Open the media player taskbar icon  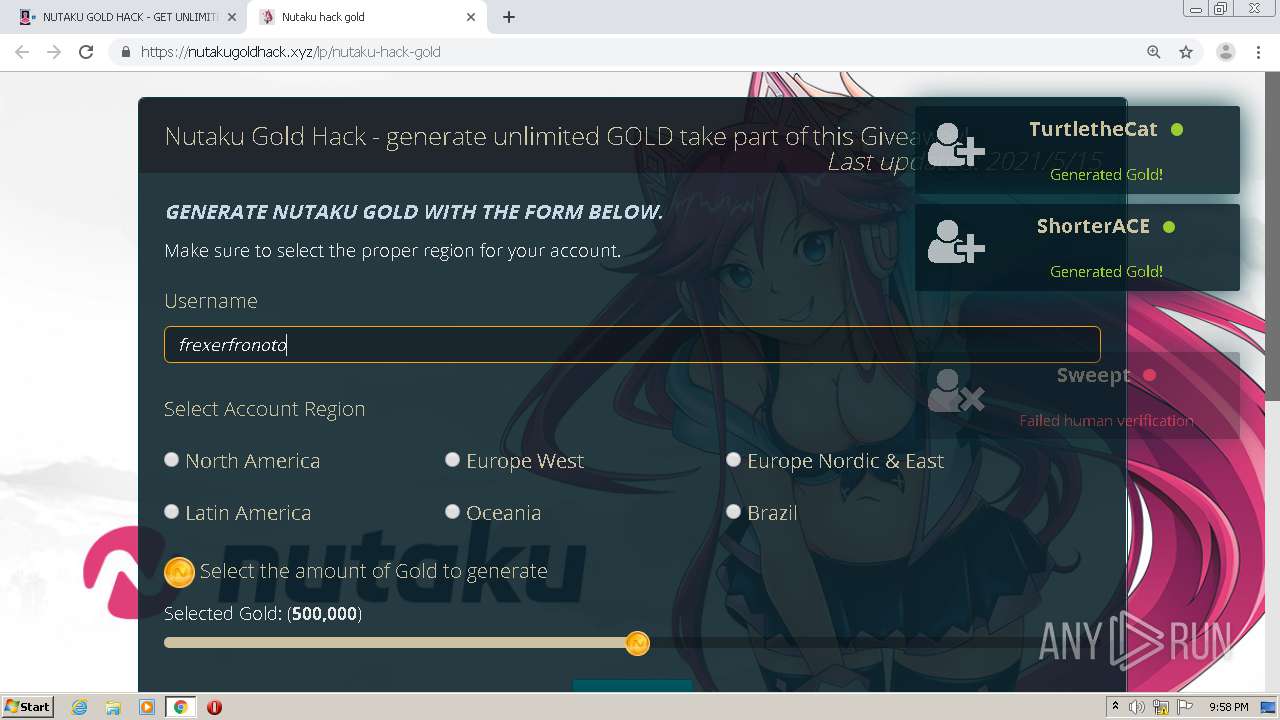(147, 707)
